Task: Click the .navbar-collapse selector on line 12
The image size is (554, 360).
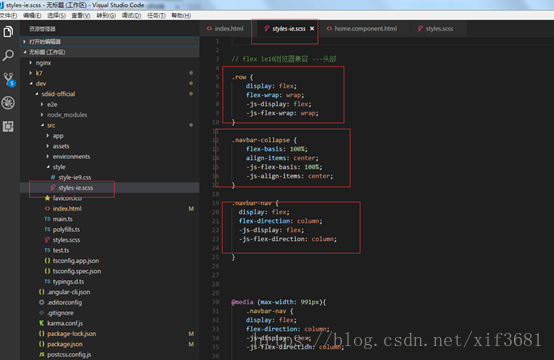Action: pos(261,140)
